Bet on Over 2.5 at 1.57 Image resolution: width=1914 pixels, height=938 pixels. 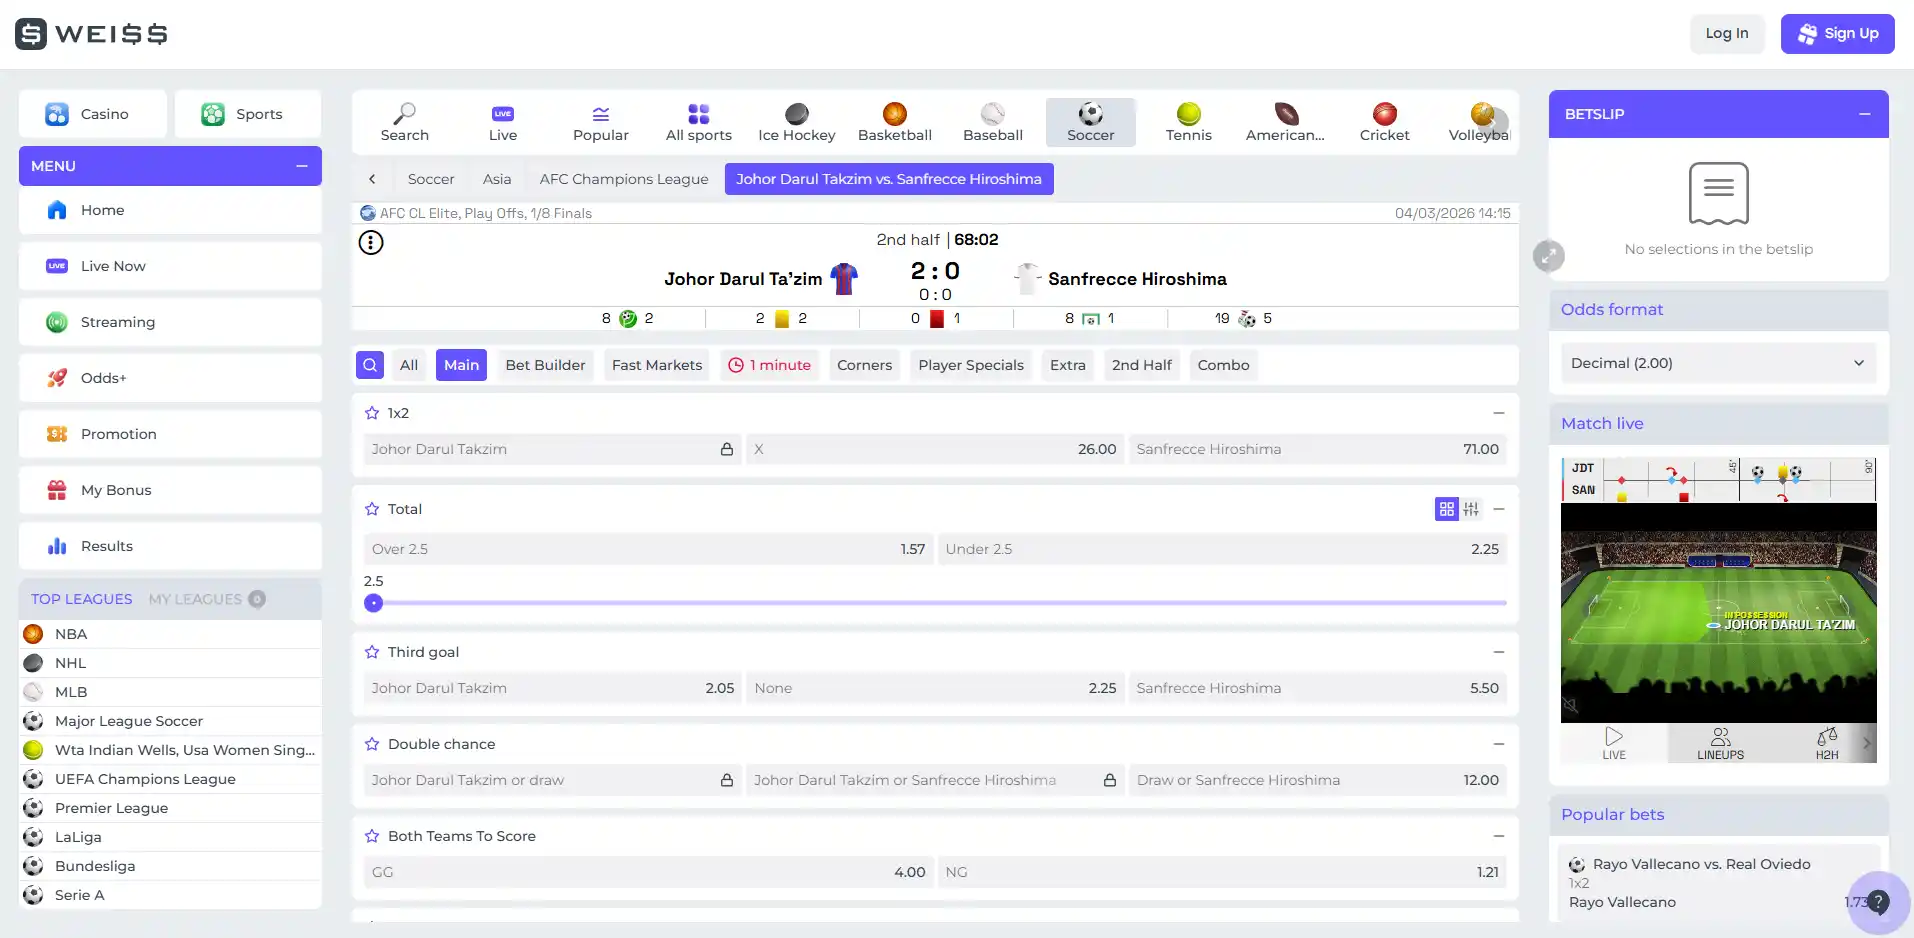click(x=648, y=549)
